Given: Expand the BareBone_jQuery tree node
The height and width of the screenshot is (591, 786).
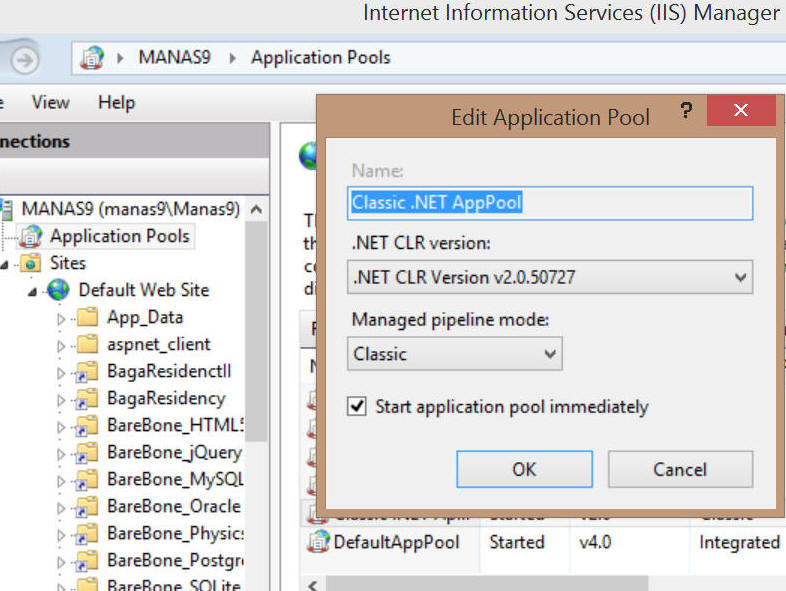Looking at the screenshot, I should pos(61,454).
